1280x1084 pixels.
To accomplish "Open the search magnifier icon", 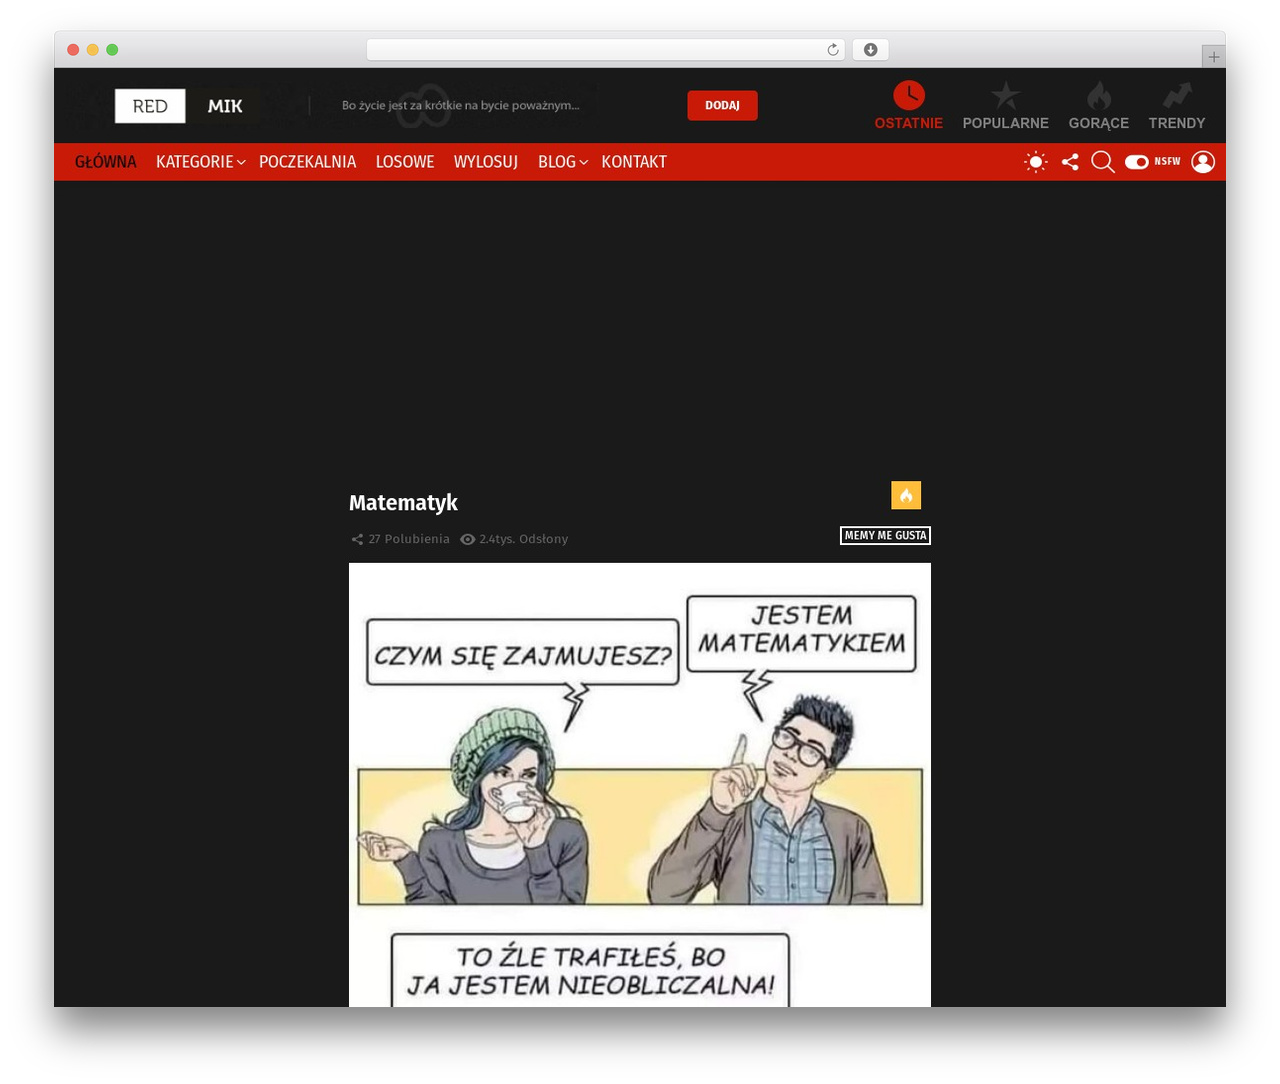I will [x=1102, y=162].
